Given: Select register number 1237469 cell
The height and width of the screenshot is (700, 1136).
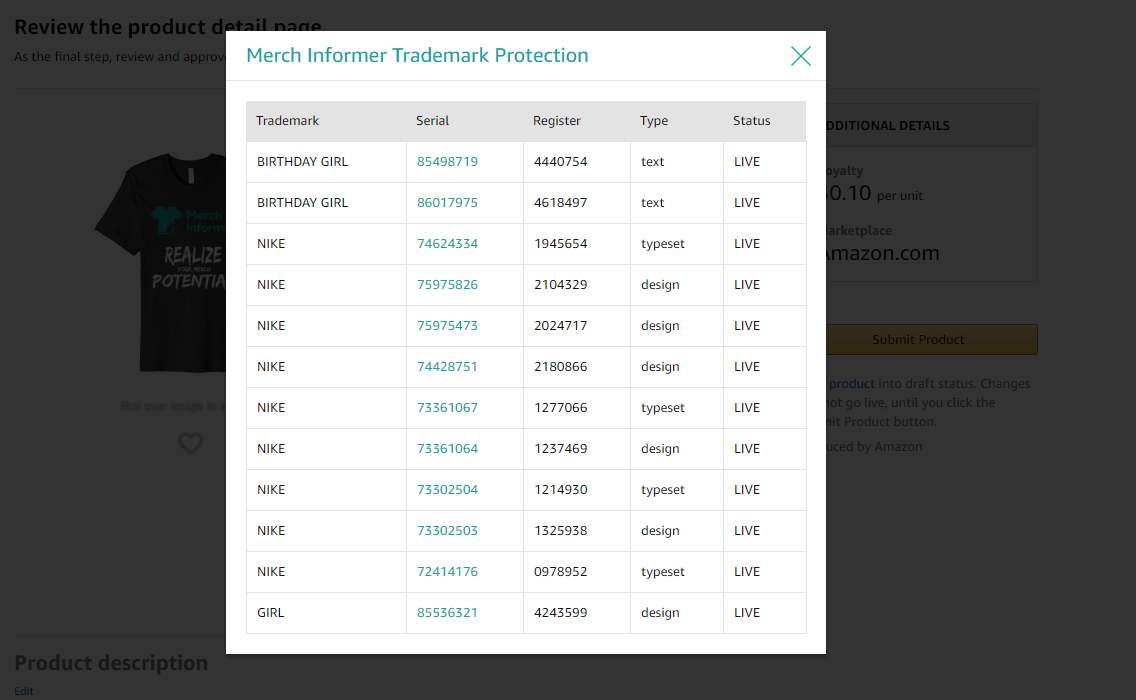Looking at the screenshot, I should click(x=577, y=449).
